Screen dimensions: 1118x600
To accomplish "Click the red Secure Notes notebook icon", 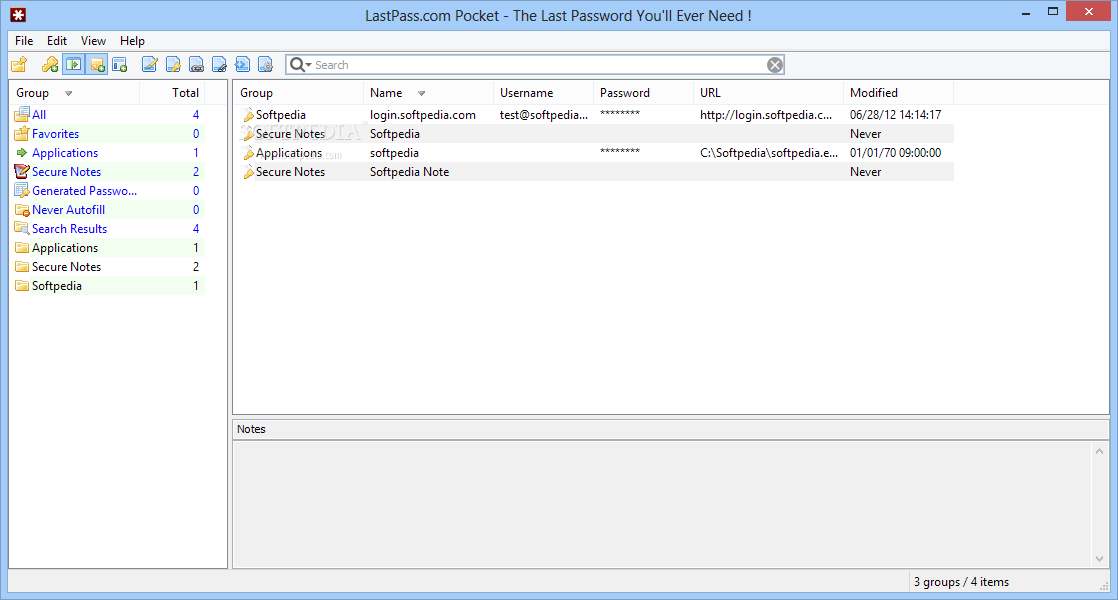I will 22,172.
